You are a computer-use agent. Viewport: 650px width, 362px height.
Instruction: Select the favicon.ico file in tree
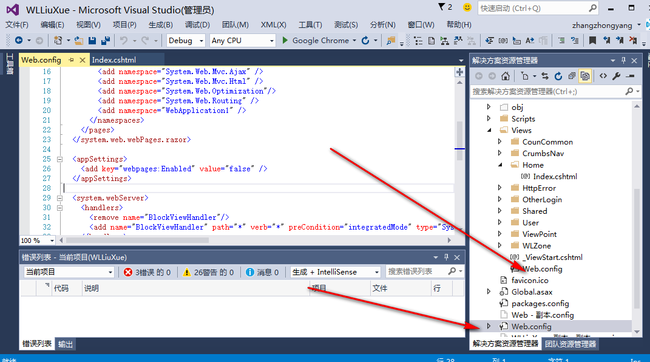529,280
